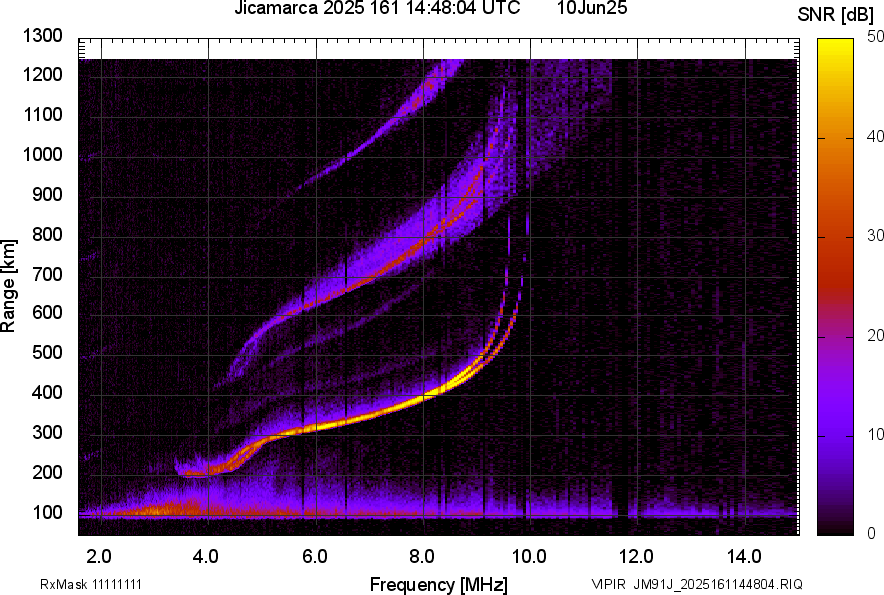
Task: Click the frequency tick label '10.0'
Action: 529,557
